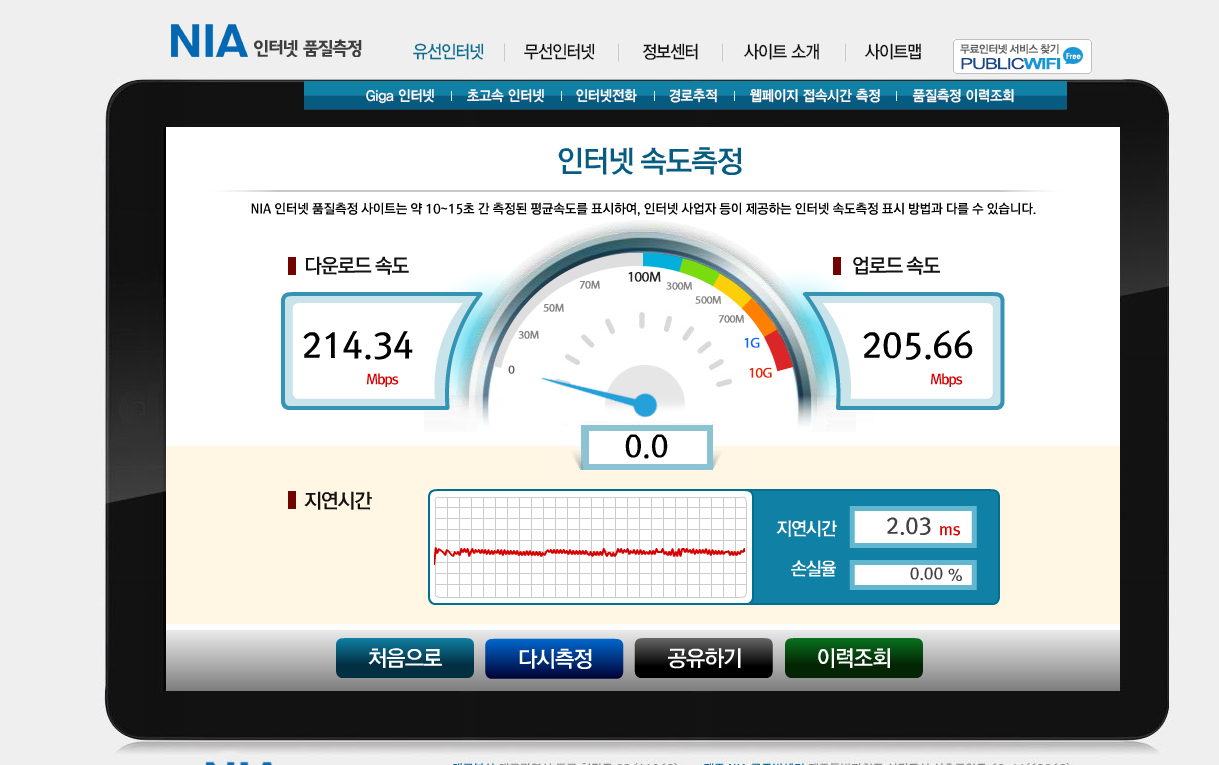This screenshot has height=765, width=1219.
Task: Open the 사이트 소개 menu
Action: point(779,51)
